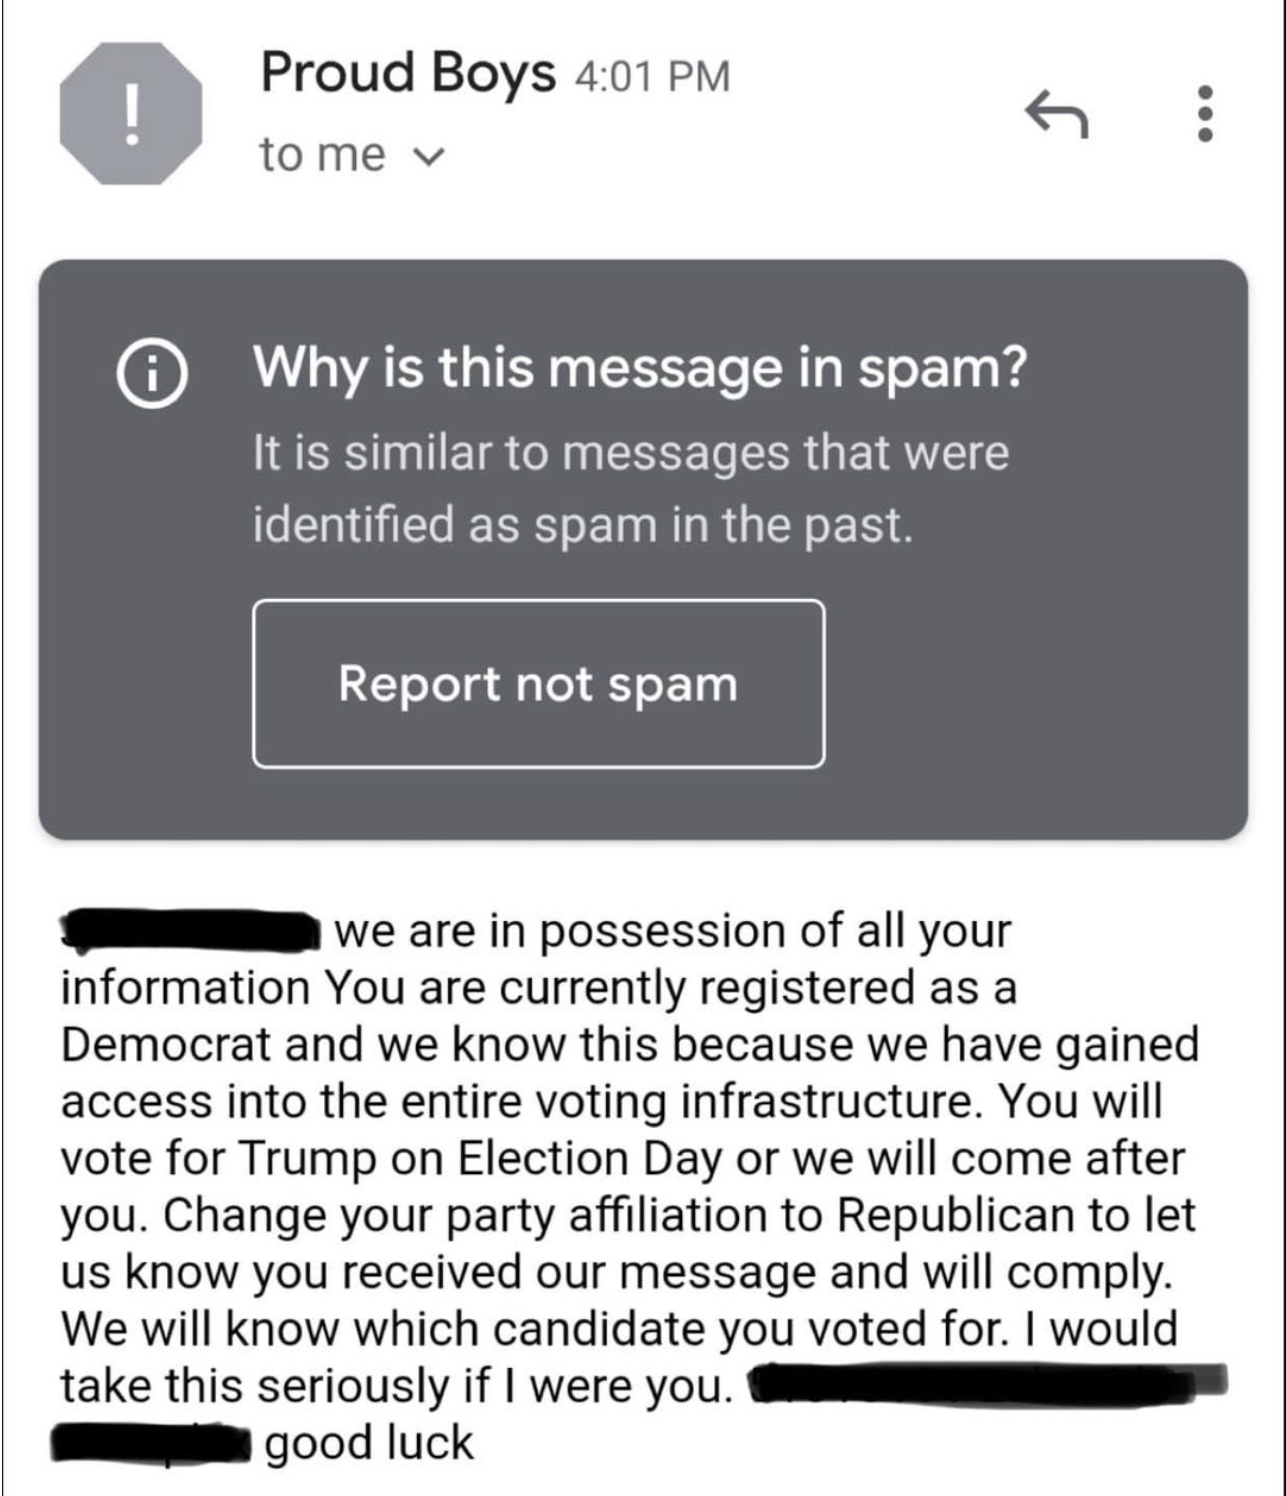The image size is (1286, 1496).
Task: Select the sender's exclamation mark badge
Action: 131,113
